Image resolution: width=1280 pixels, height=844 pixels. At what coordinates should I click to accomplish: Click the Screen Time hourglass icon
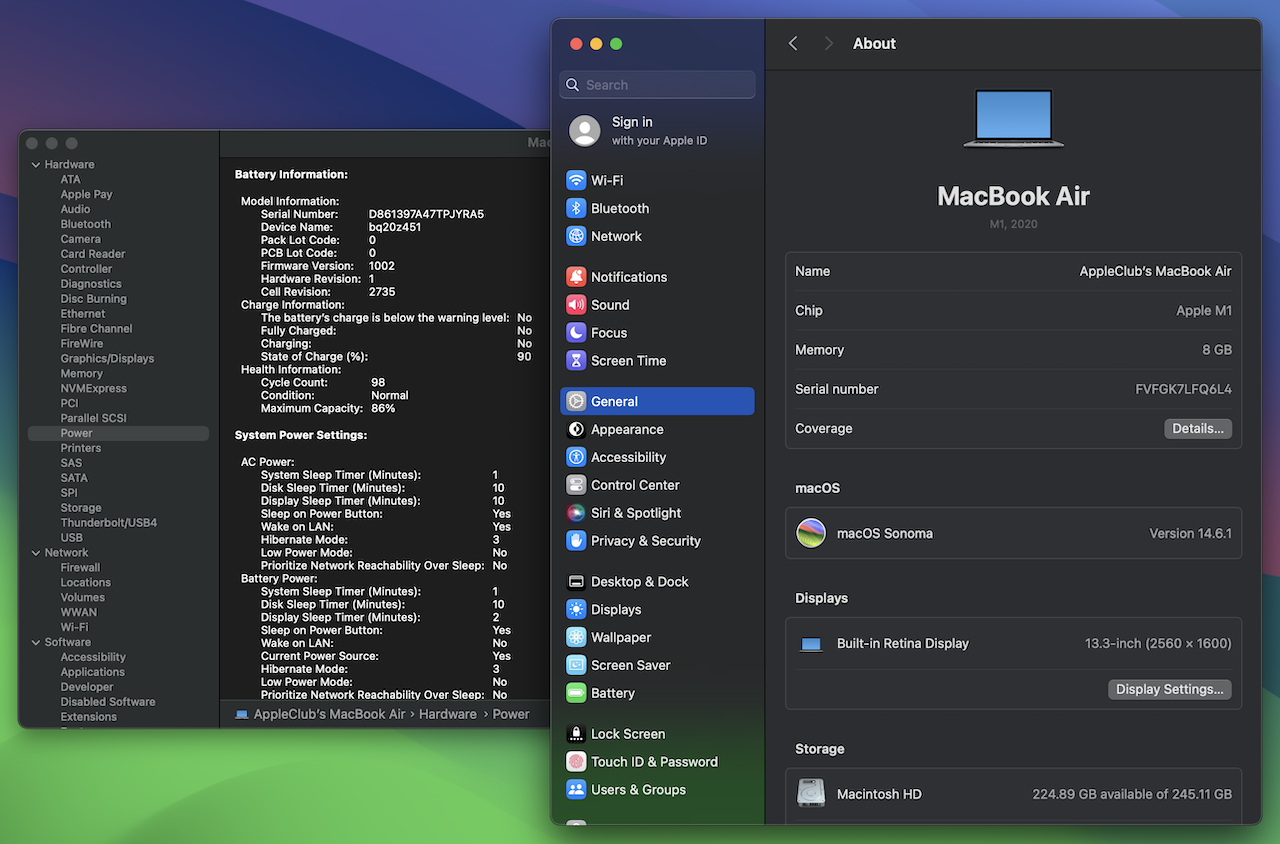[x=576, y=361]
